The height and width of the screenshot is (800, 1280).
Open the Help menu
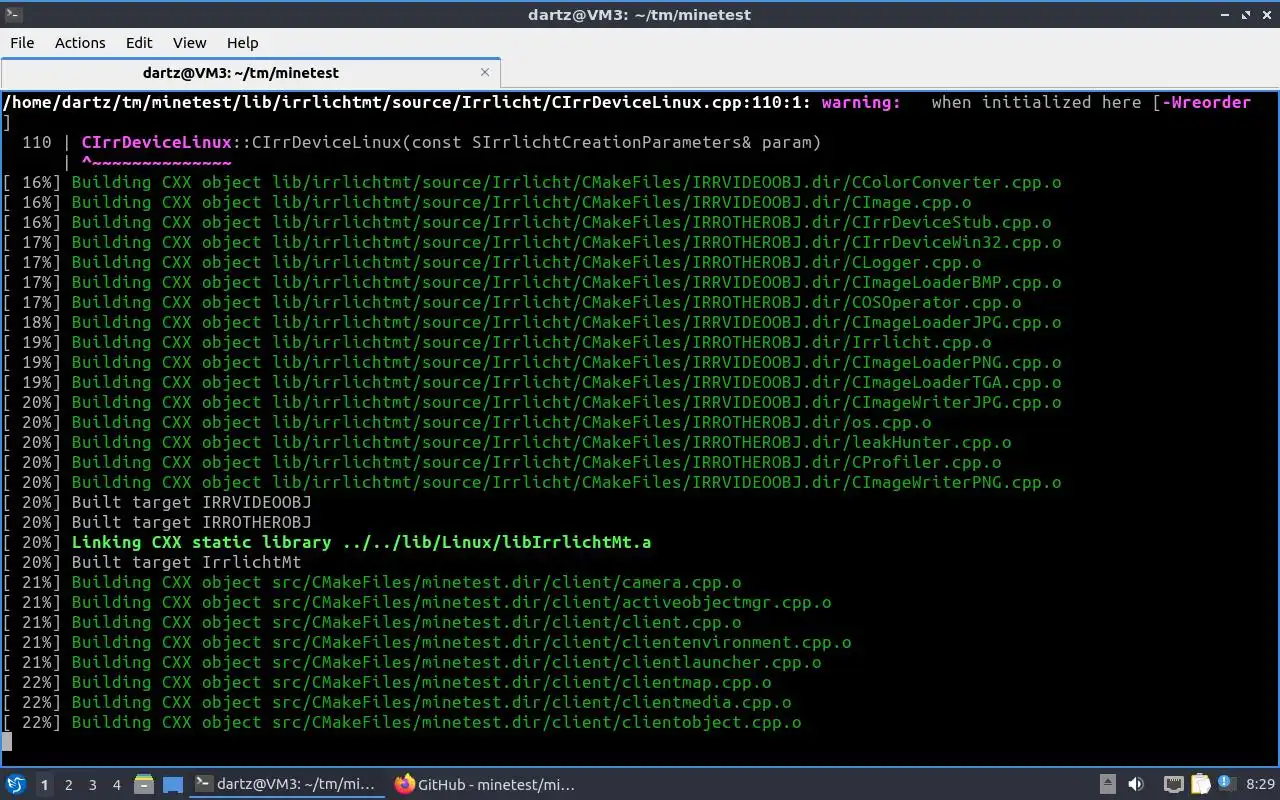coord(242,42)
